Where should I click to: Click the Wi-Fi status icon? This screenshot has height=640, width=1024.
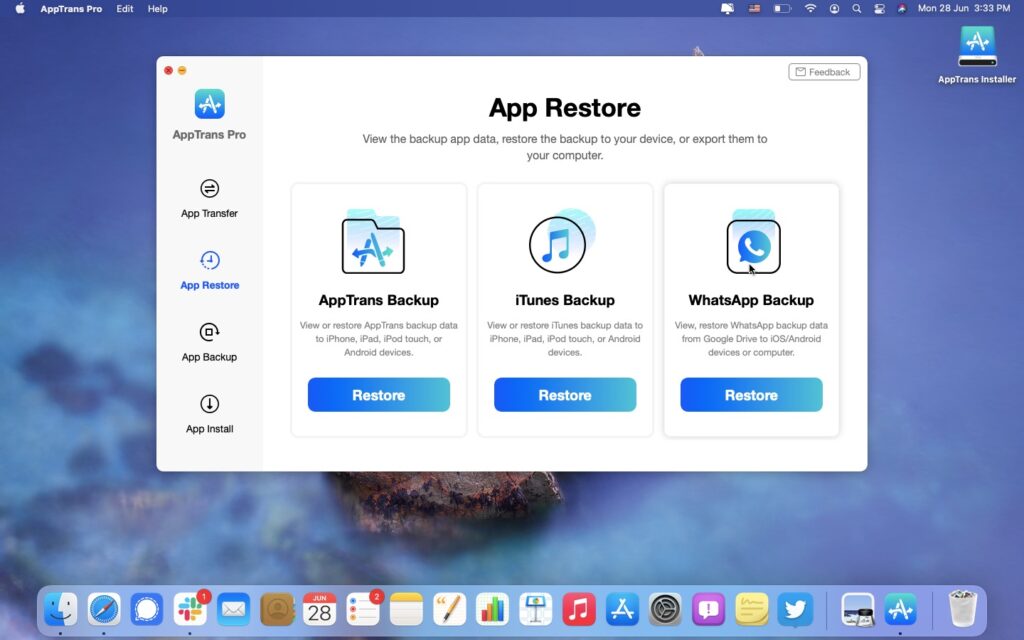tap(810, 9)
